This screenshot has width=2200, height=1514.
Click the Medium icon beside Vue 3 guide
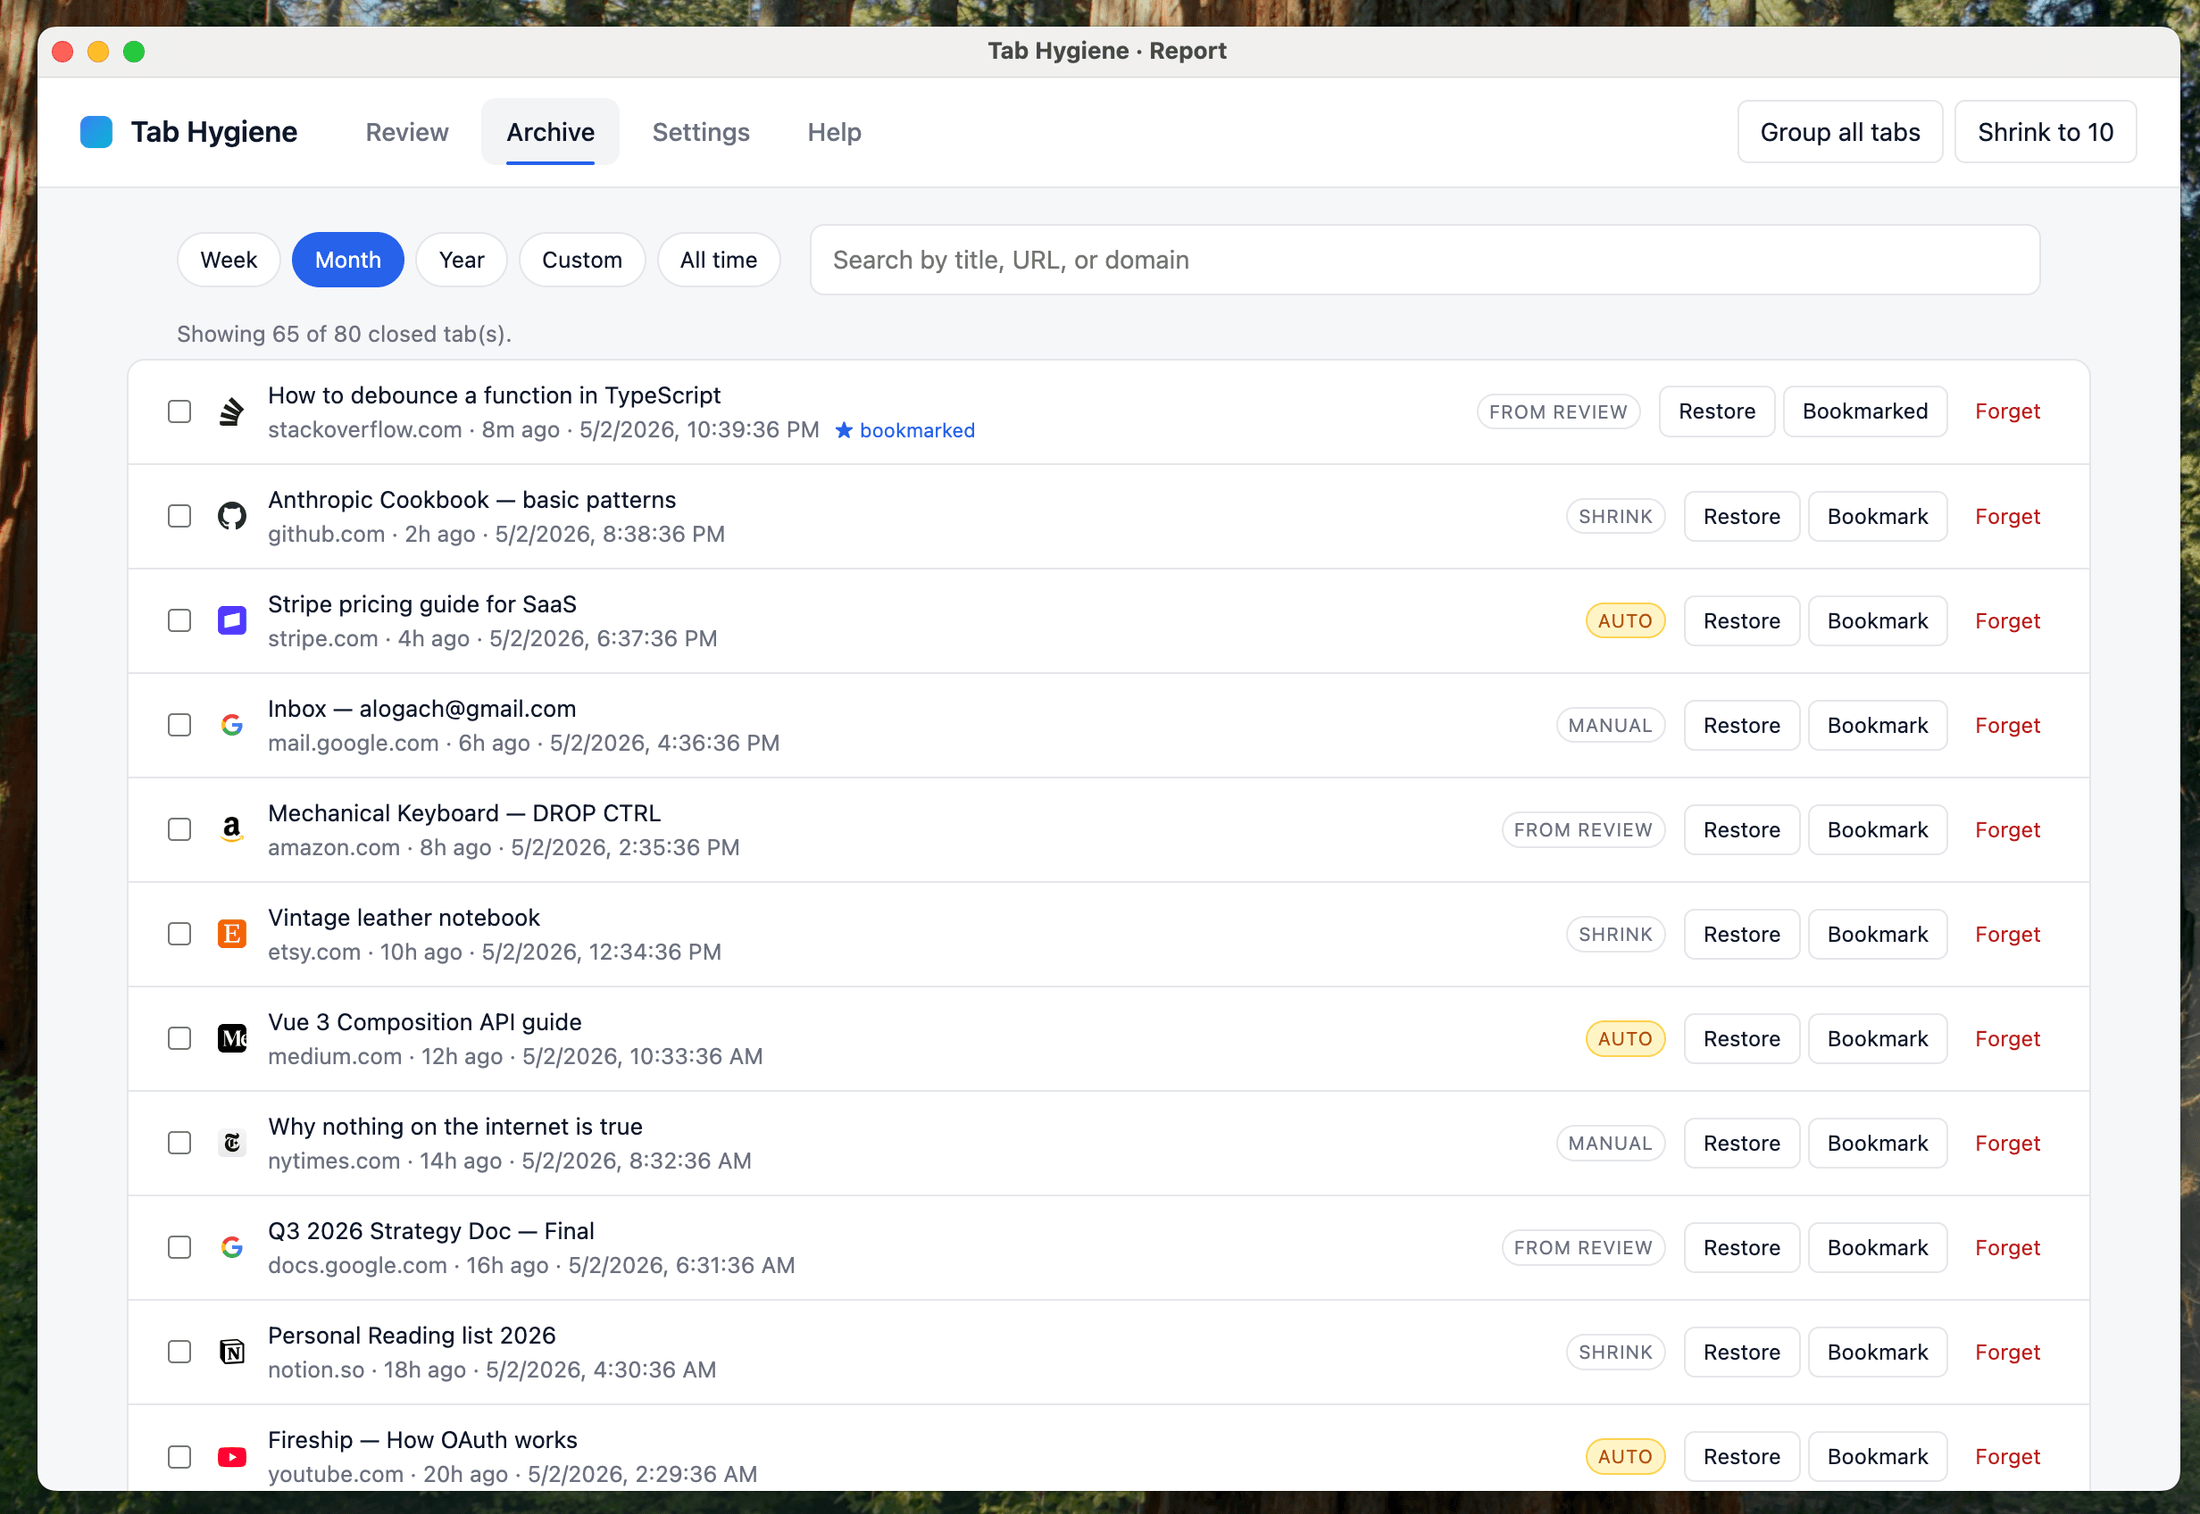(x=232, y=1039)
